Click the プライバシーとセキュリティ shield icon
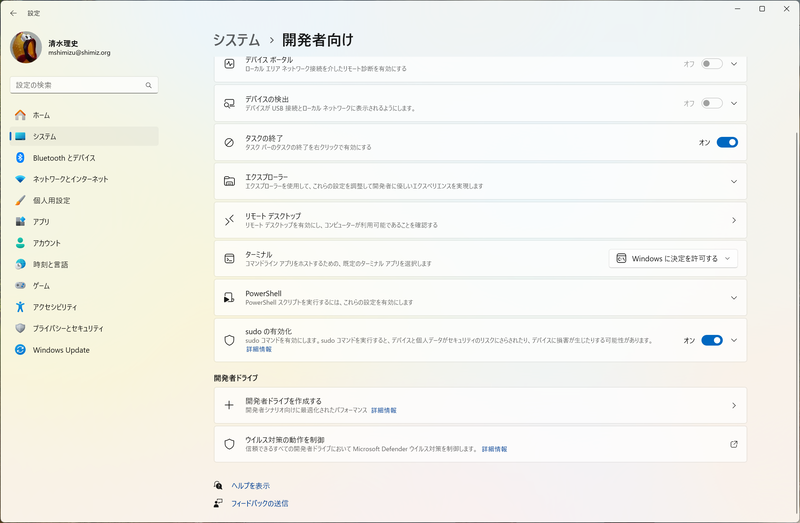This screenshot has height=523, width=800. (20, 329)
